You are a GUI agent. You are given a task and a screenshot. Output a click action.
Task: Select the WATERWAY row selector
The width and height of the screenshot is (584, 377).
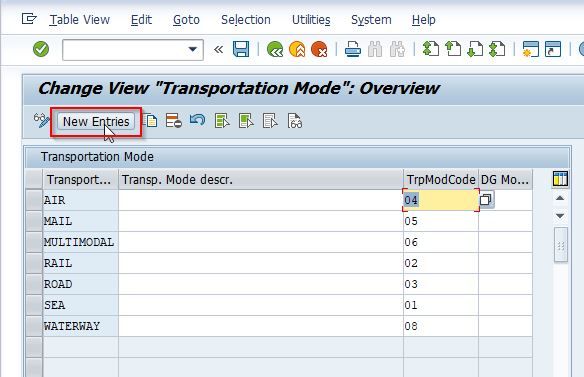[34, 326]
